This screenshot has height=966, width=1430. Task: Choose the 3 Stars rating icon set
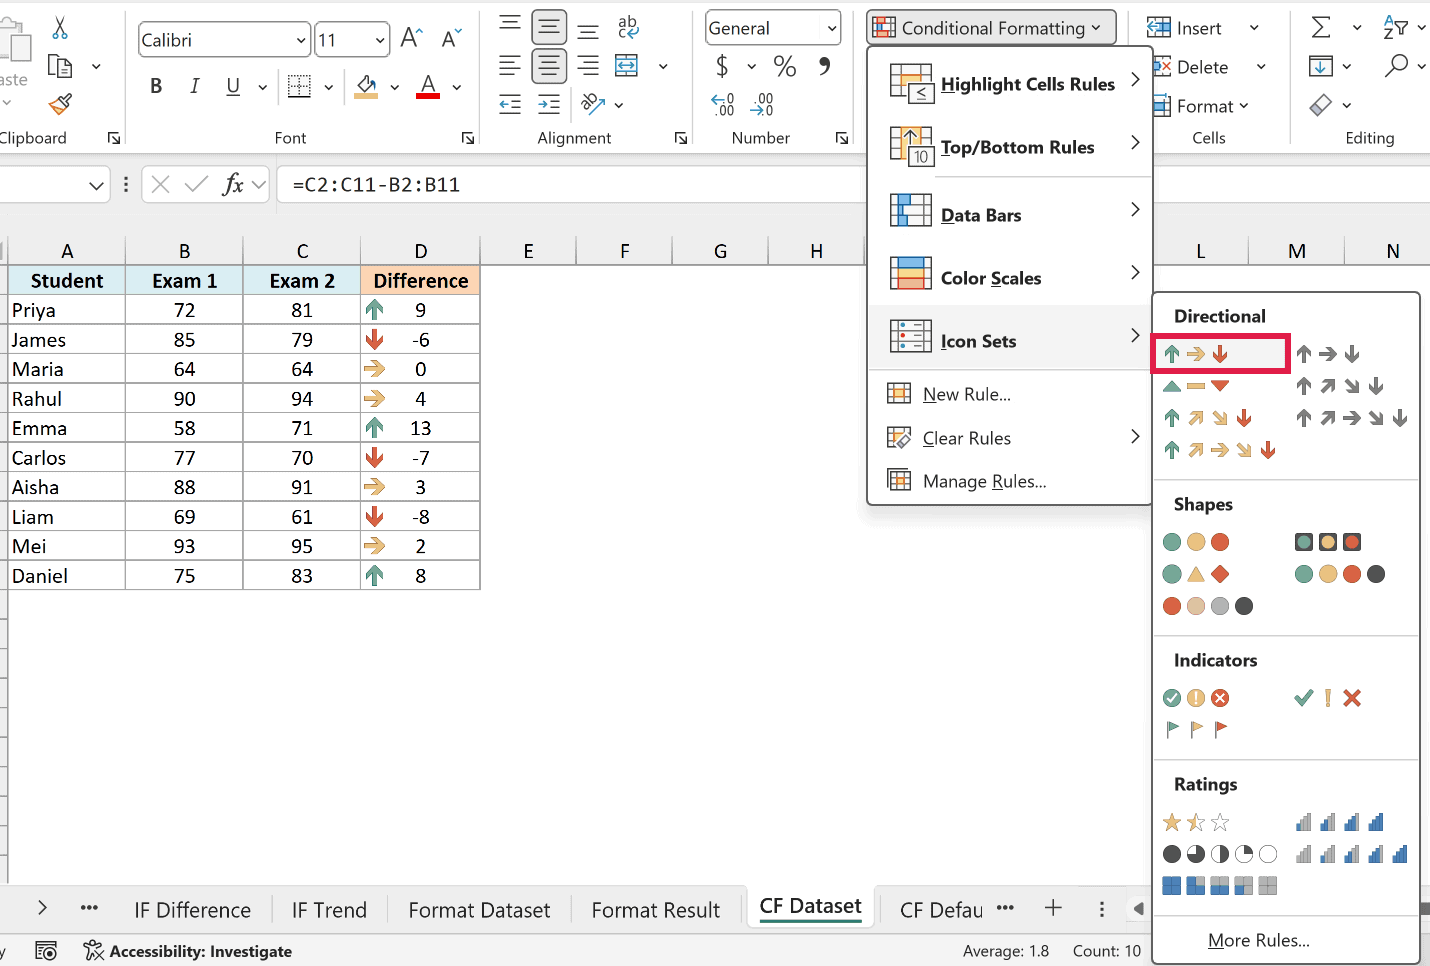click(x=1196, y=823)
